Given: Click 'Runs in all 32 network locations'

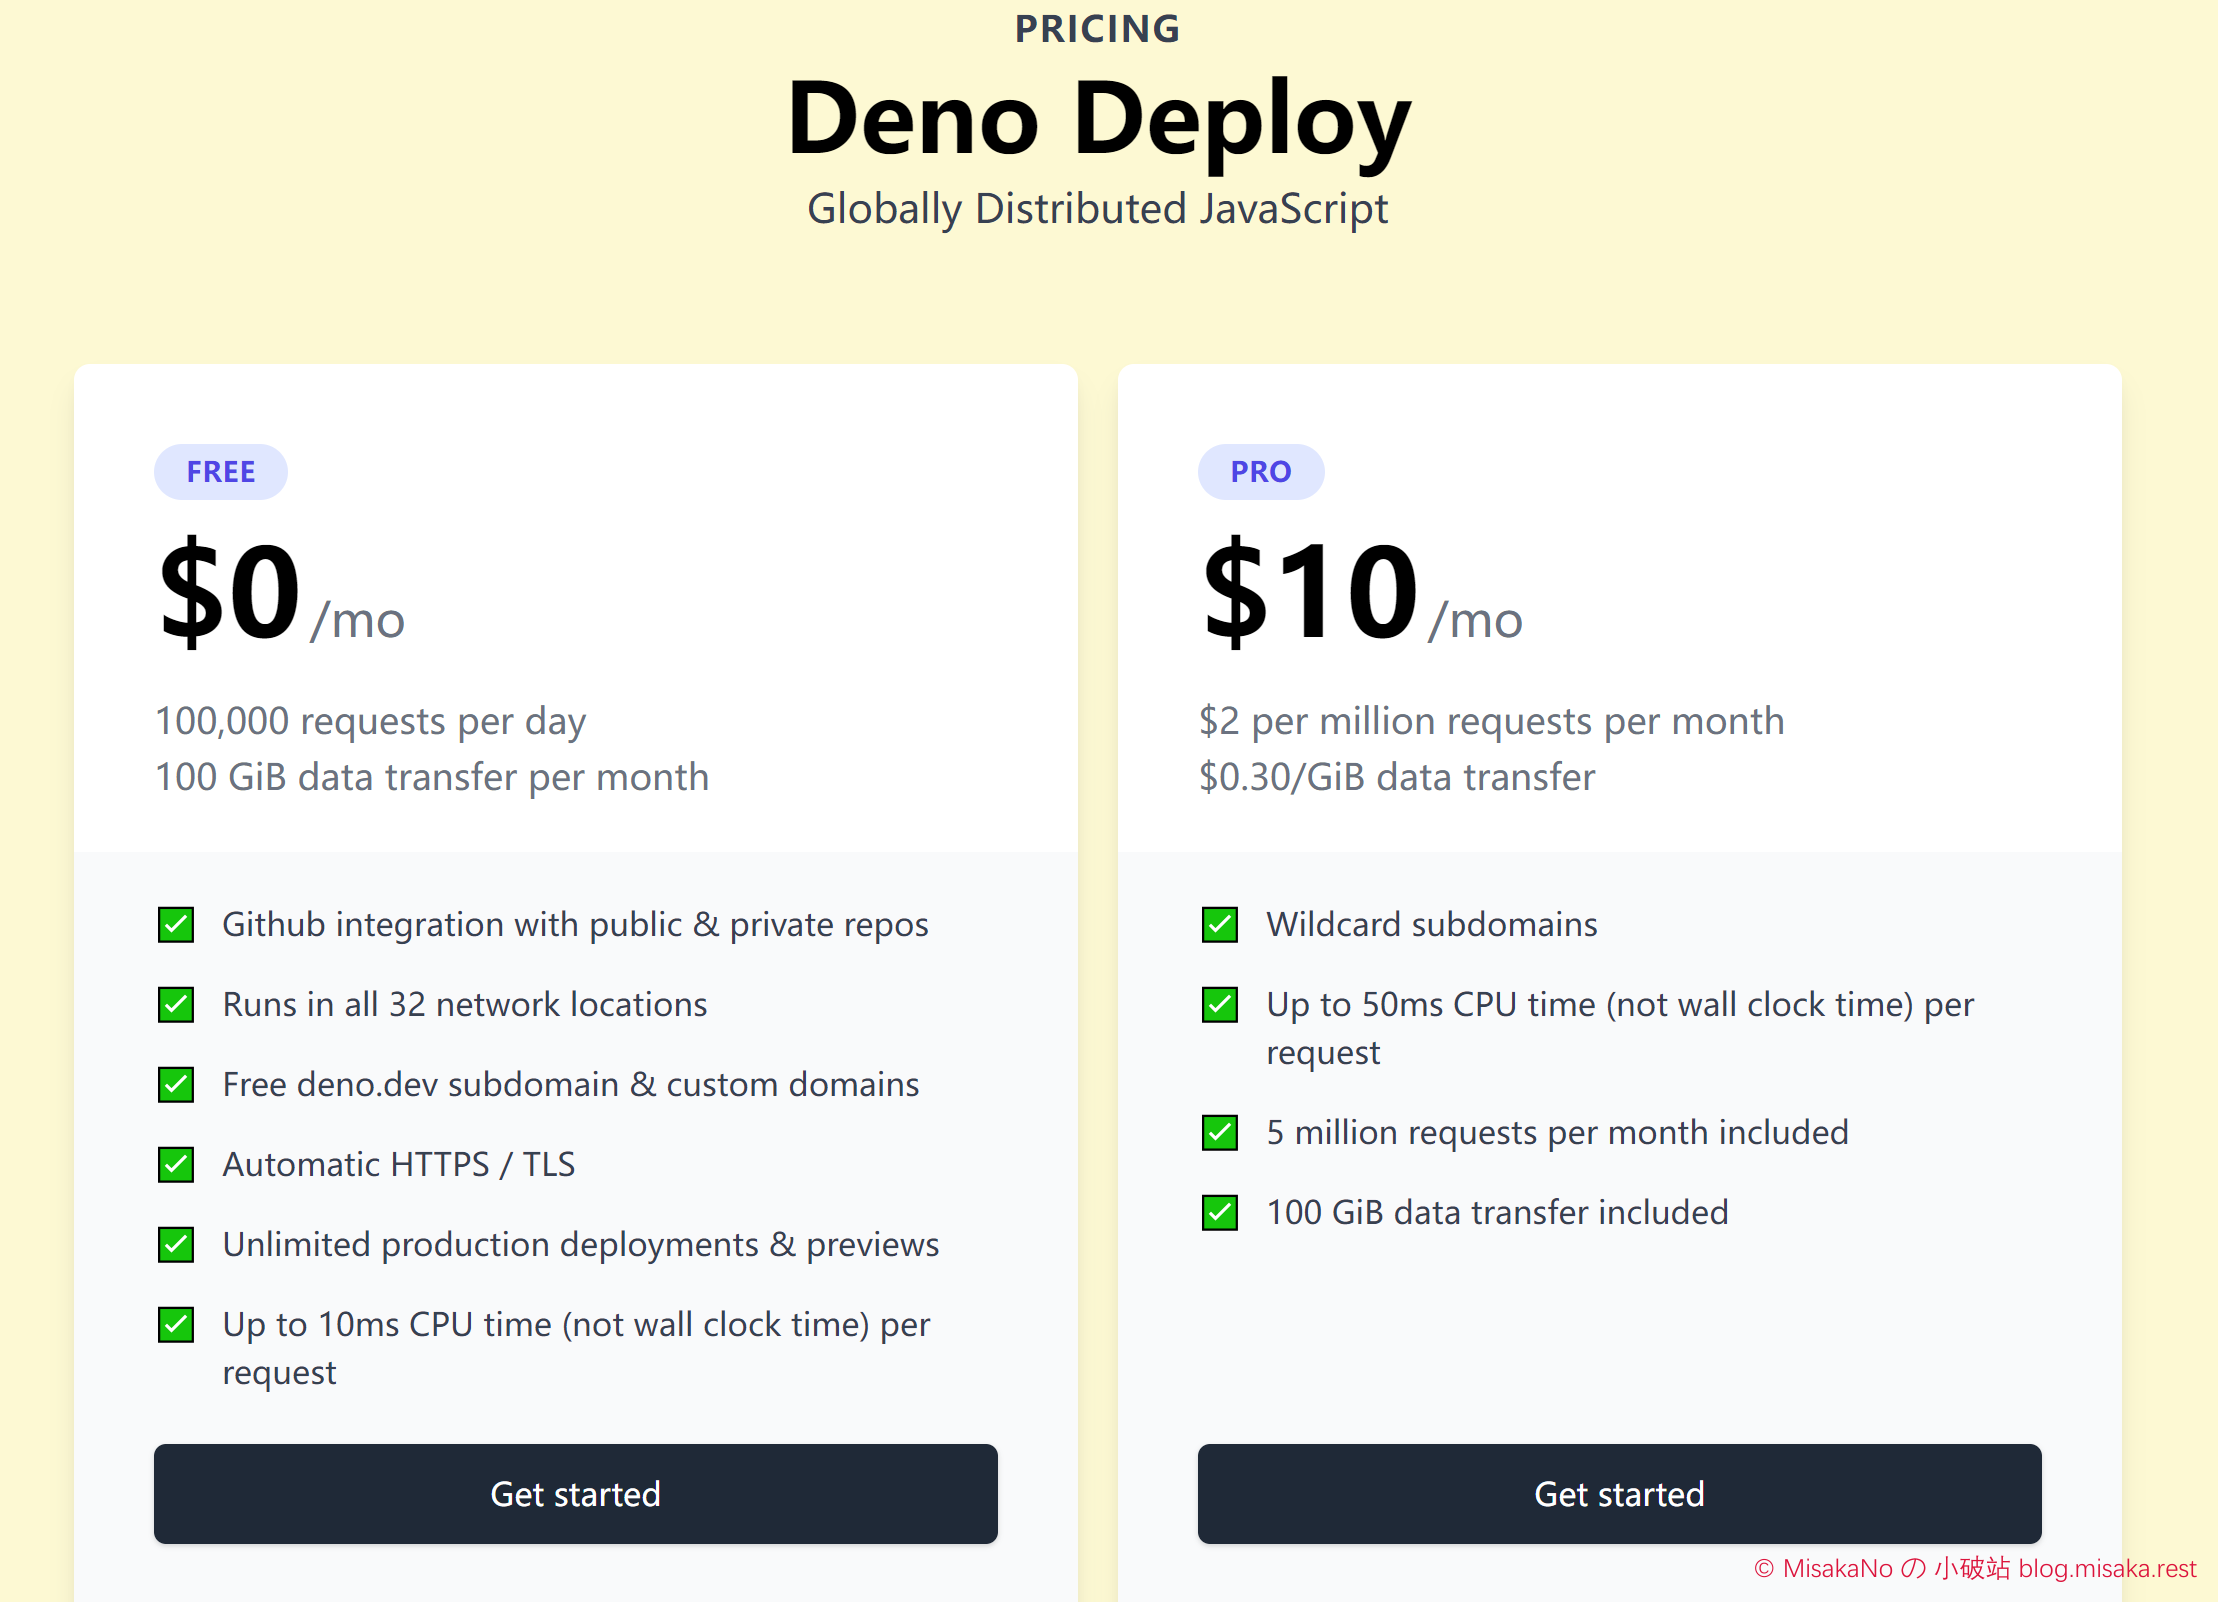Looking at the screenshot, I should (465, 1004).
